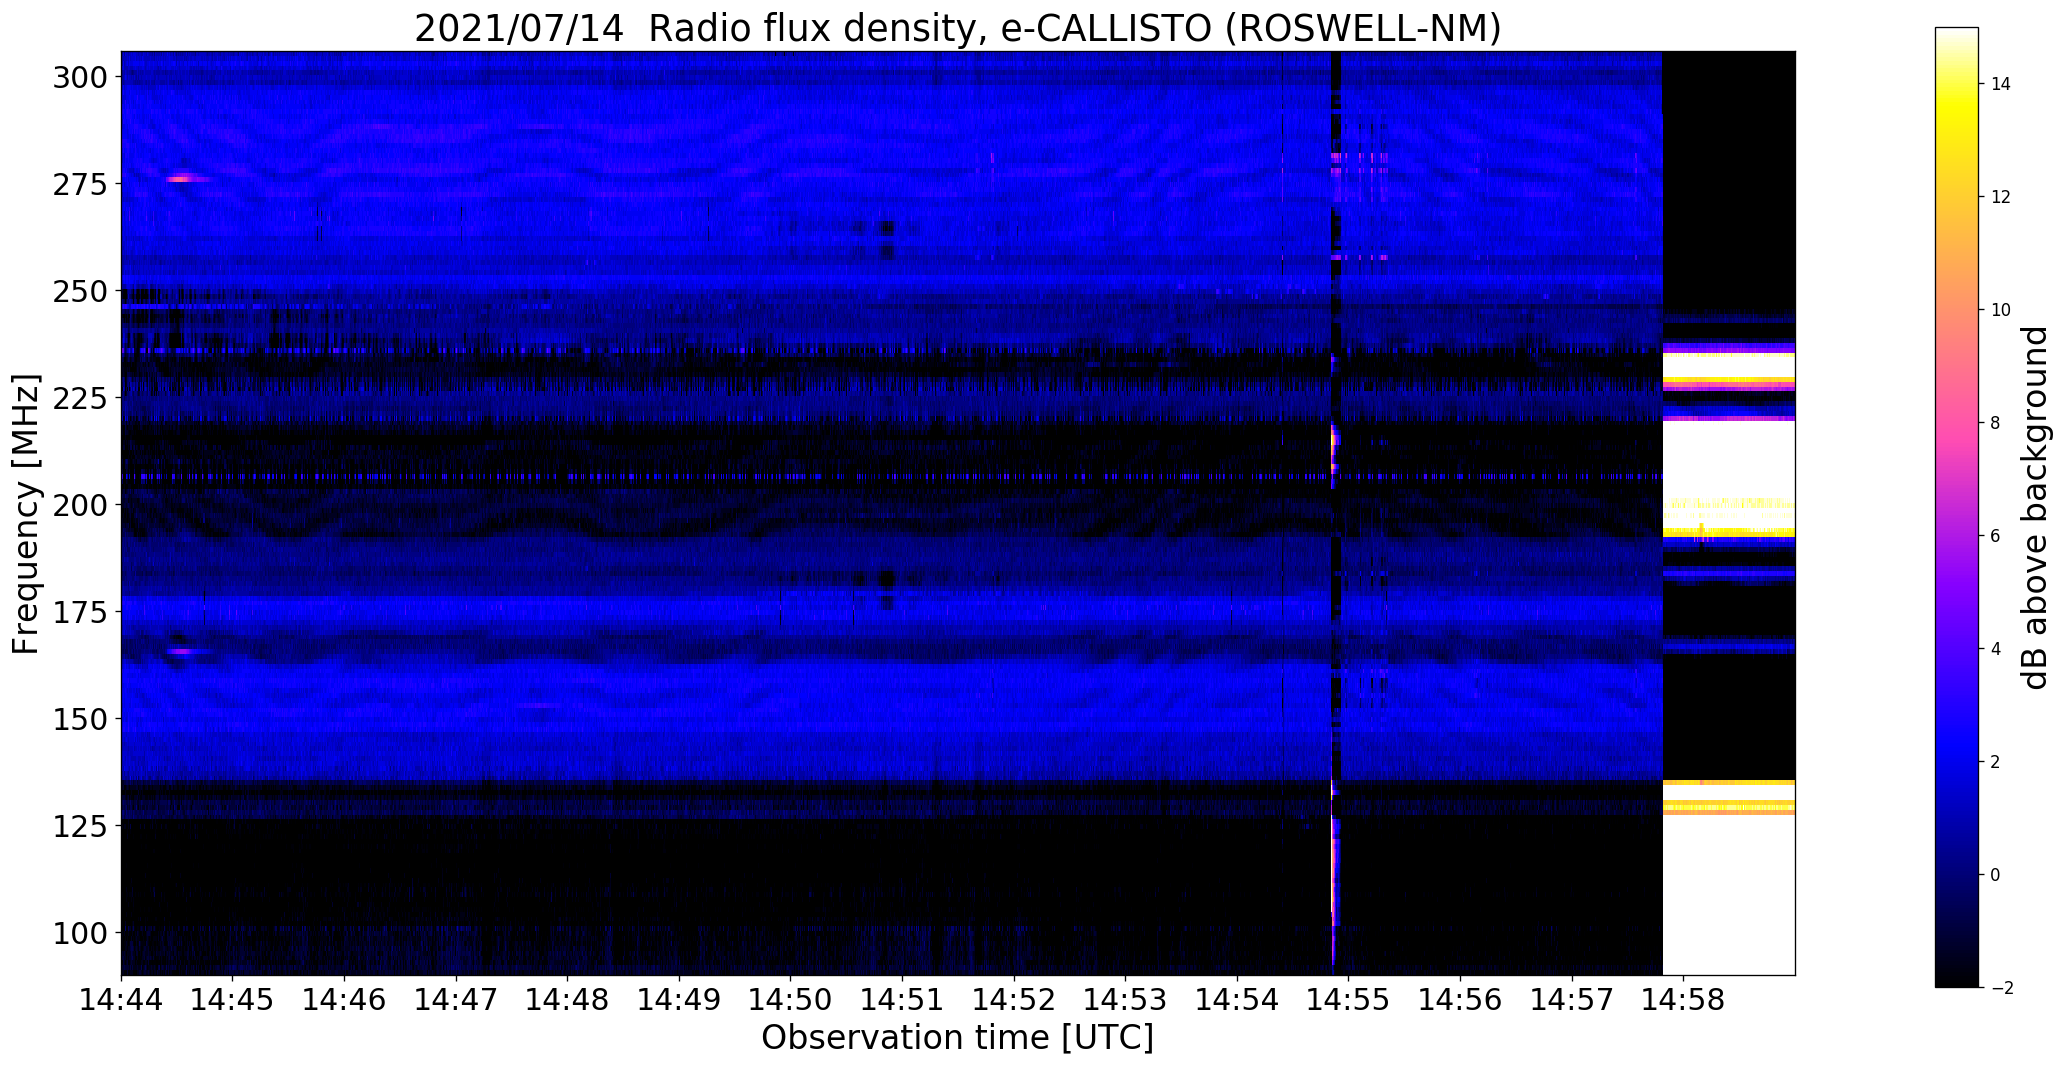Click the 14:48 time tick label

point(568,999)
